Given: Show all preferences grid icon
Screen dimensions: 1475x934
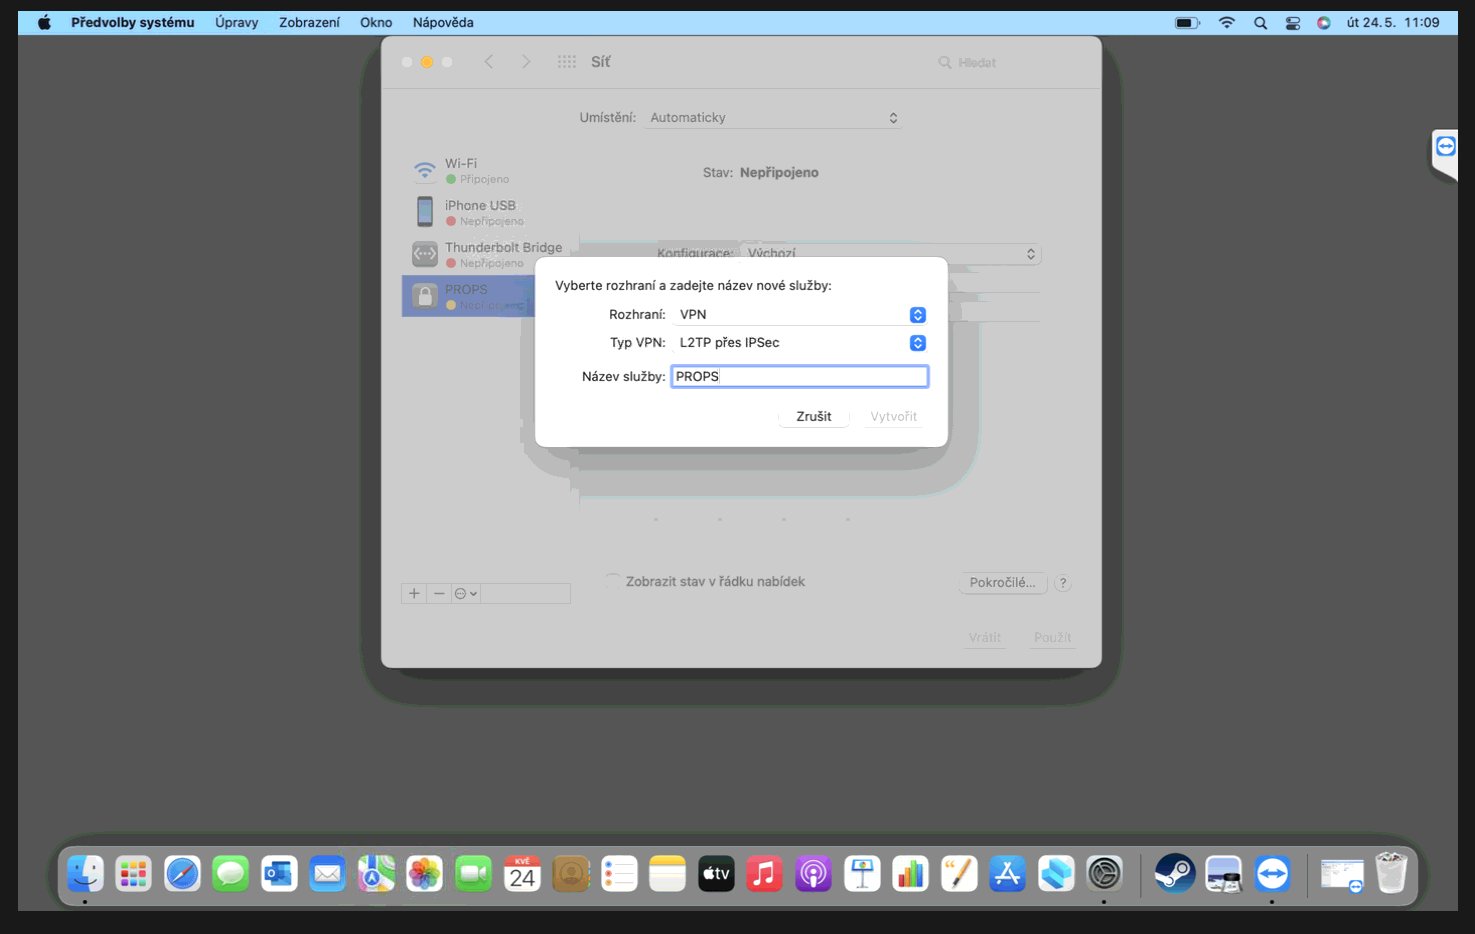Looking at the screenshot, I should [567, 62].
